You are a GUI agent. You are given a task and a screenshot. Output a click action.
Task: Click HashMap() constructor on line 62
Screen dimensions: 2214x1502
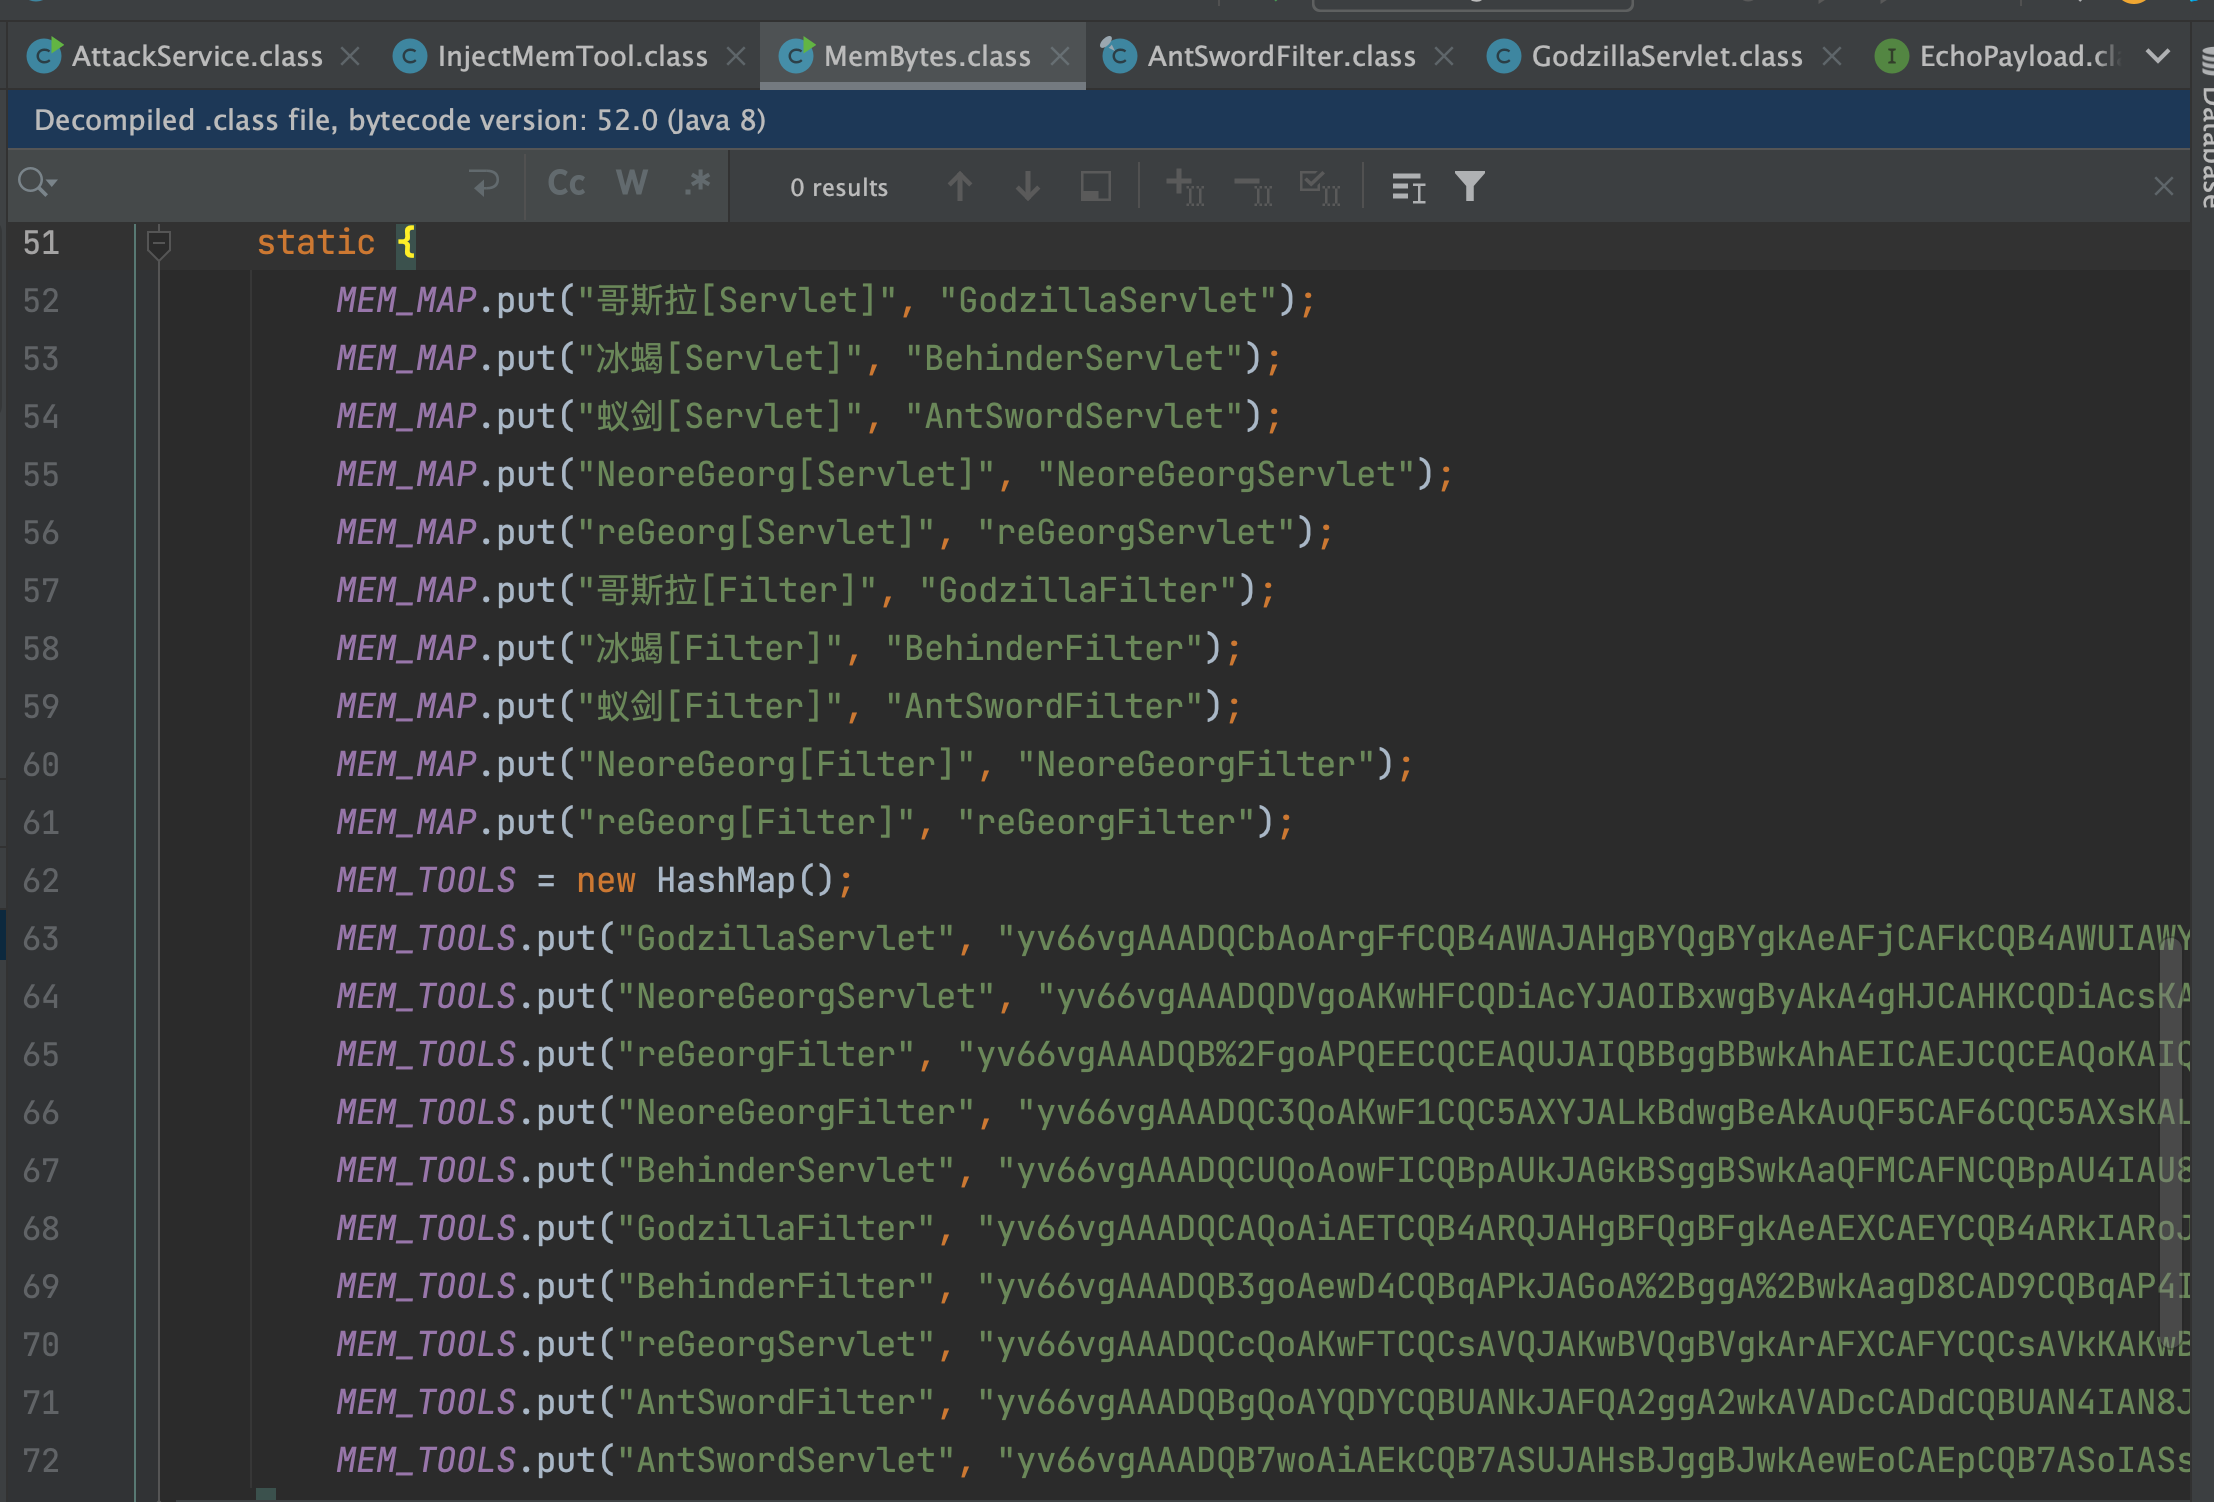coord(745,881)
